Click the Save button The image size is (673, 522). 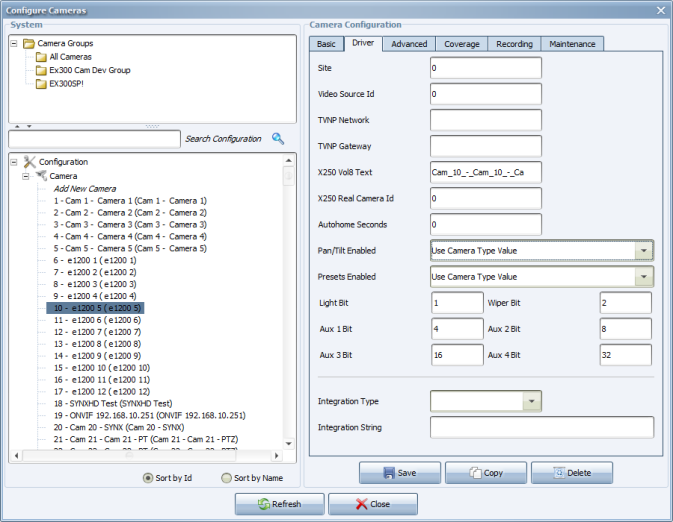click(x=400, y=473)
